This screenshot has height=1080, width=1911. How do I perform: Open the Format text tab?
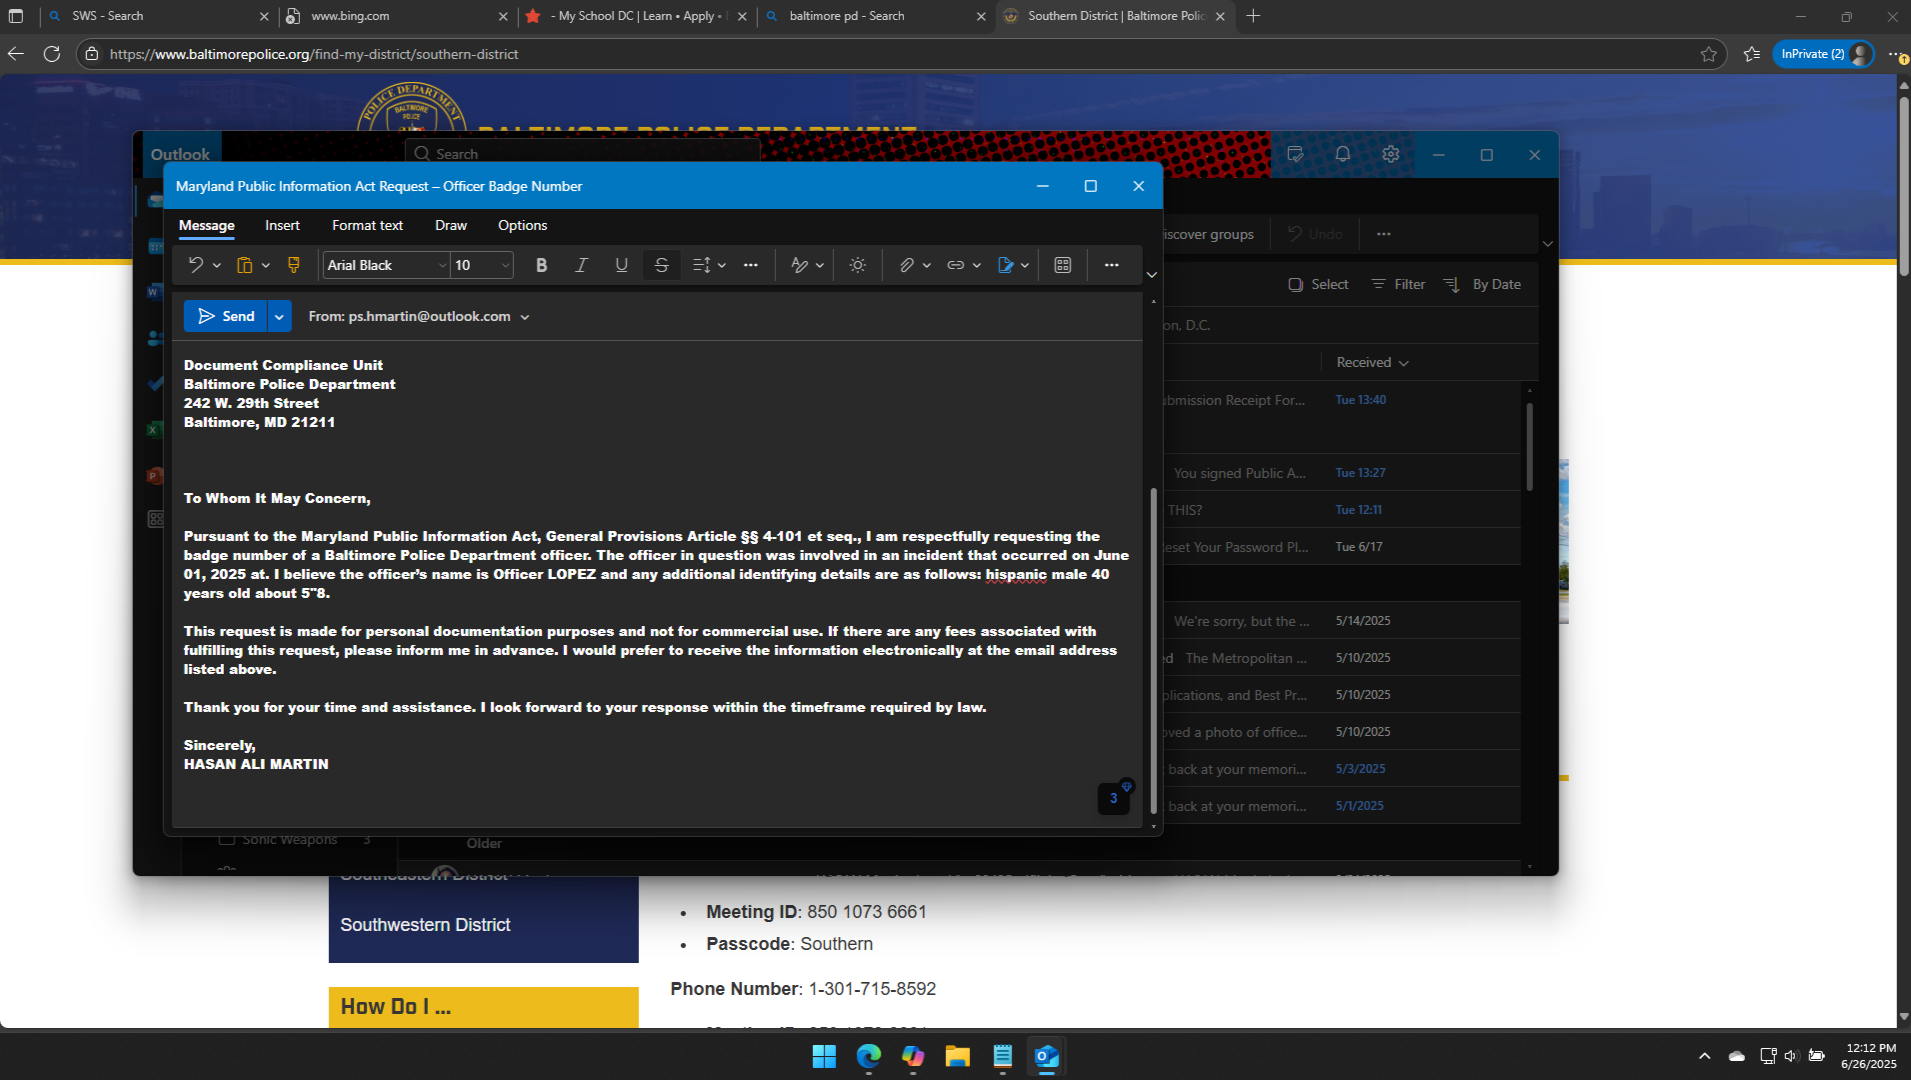click(367, 226)
